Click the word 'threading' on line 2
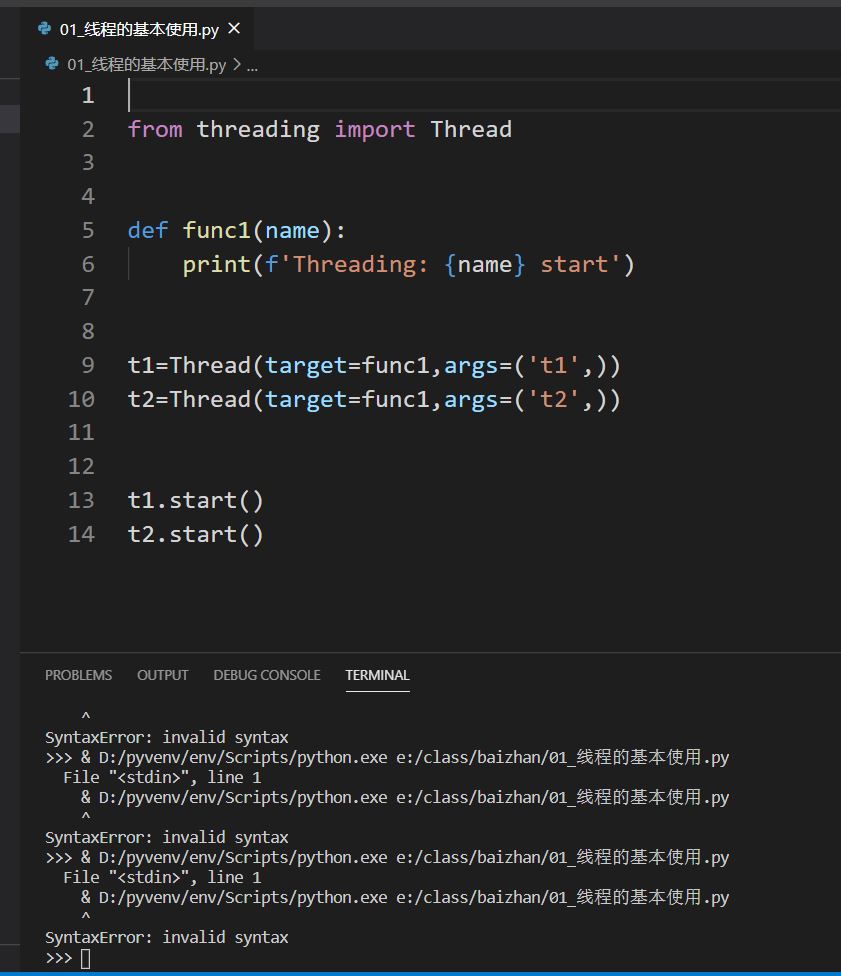The height and width of the screenshot is (976, 841). [258, 129]
